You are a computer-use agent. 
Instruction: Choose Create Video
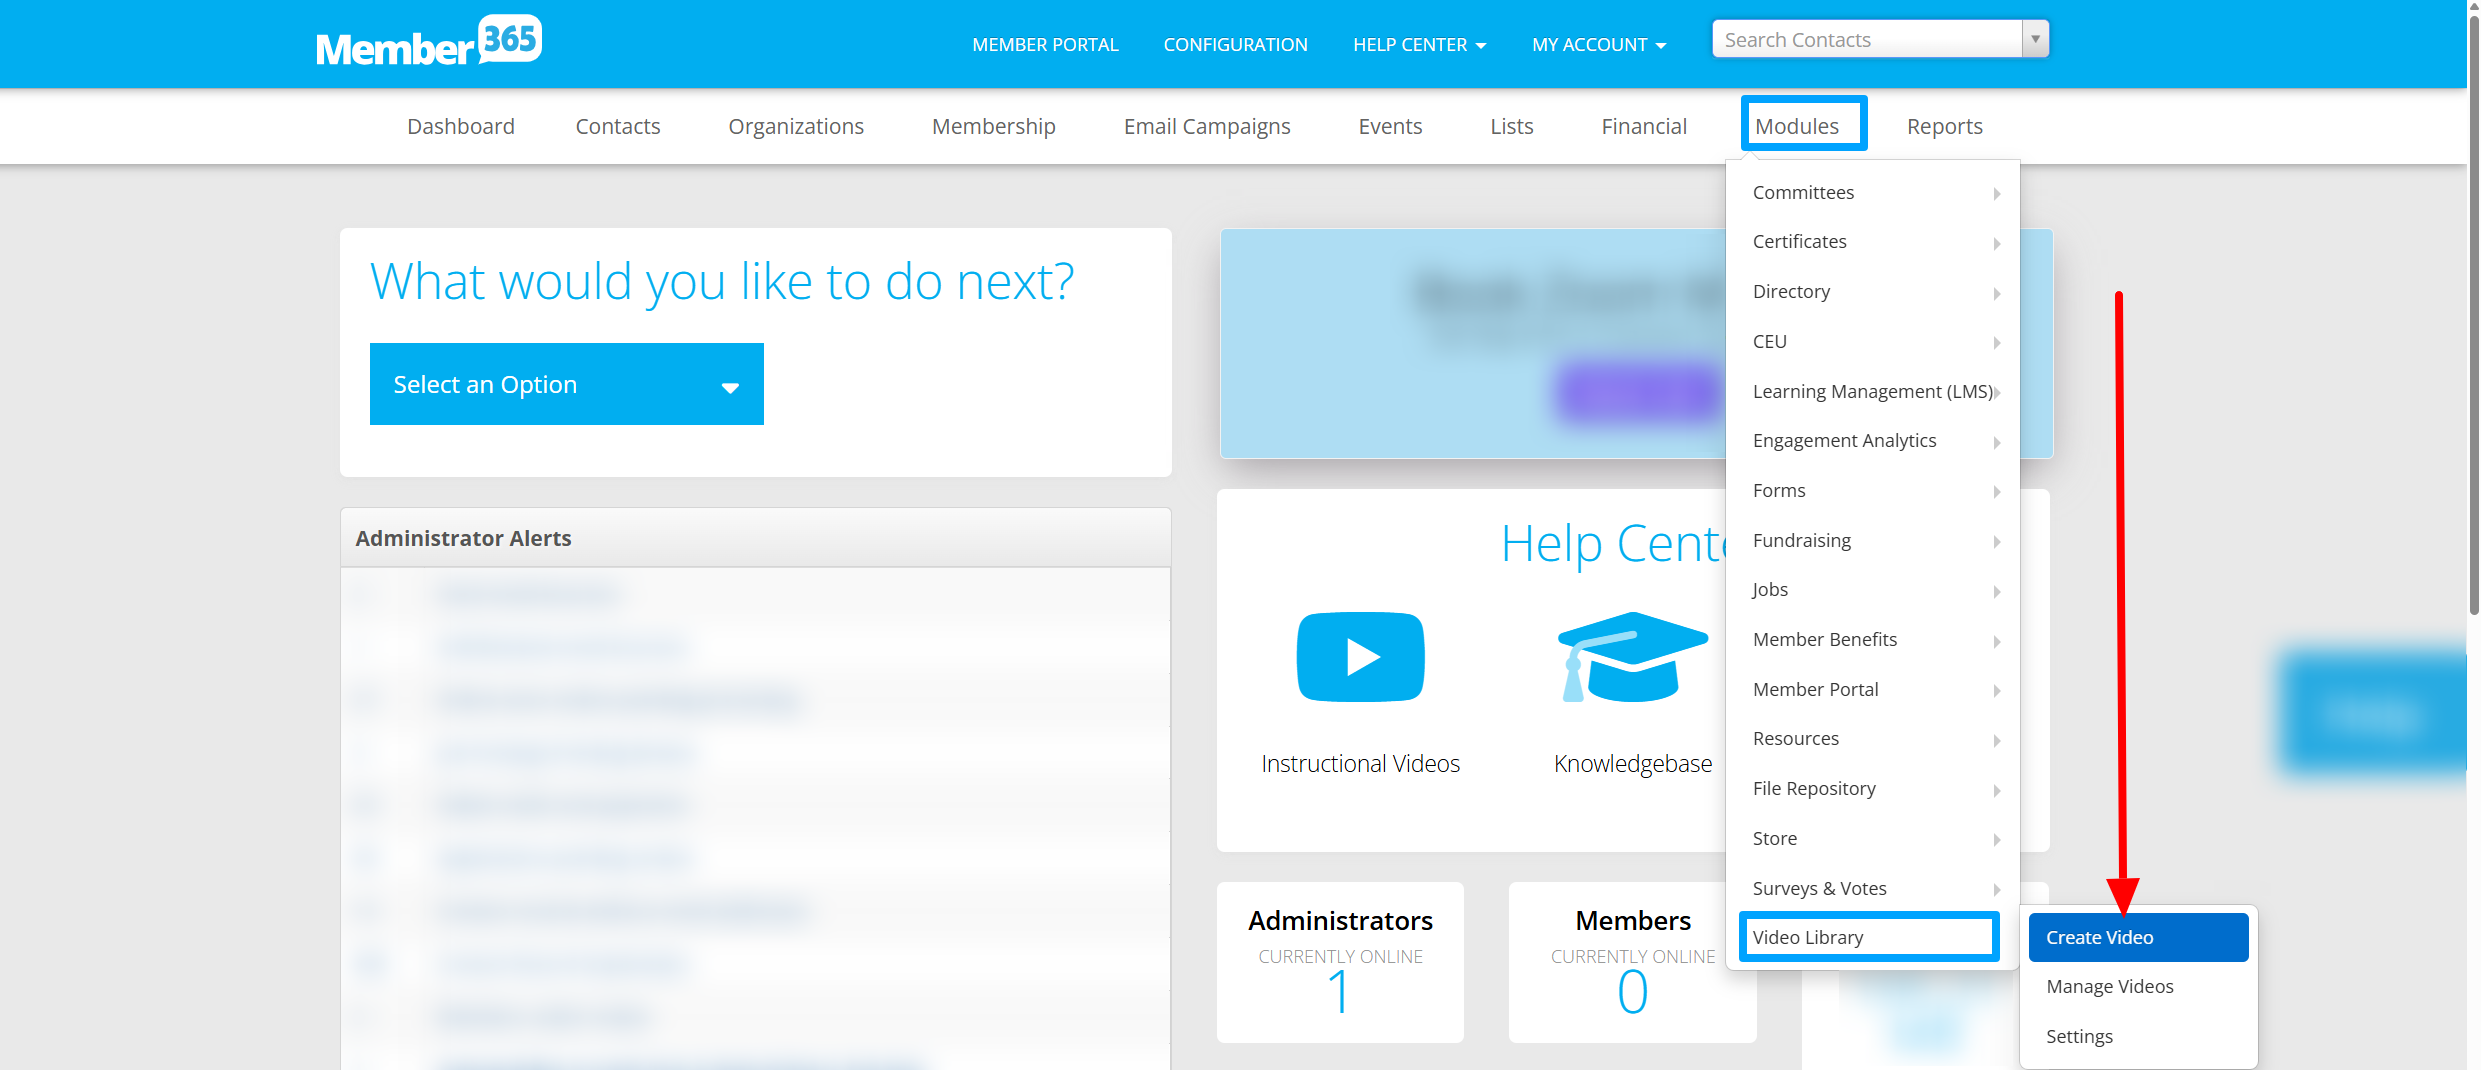(x=2138, y=938)
